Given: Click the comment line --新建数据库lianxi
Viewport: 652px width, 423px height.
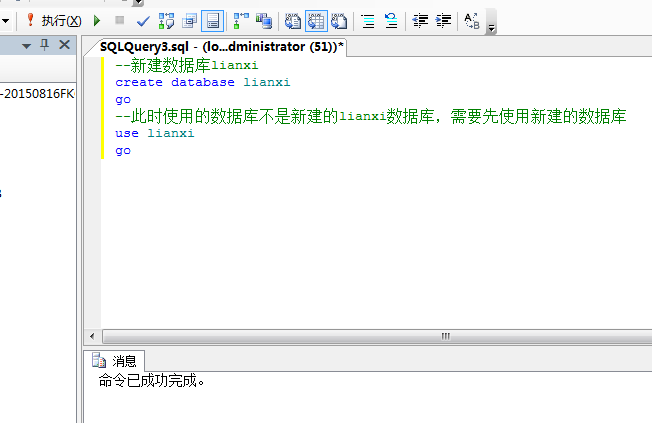Looking at the screenshot, I should [x=187, y=65].
